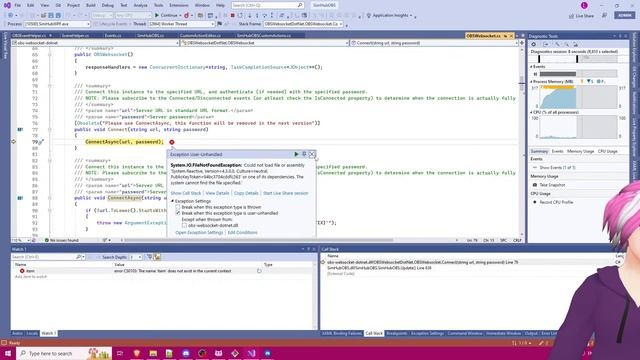Switch to CPU Usage tab in Diagnostic Tools
The image size is (640, 360).
coord(607,151)
